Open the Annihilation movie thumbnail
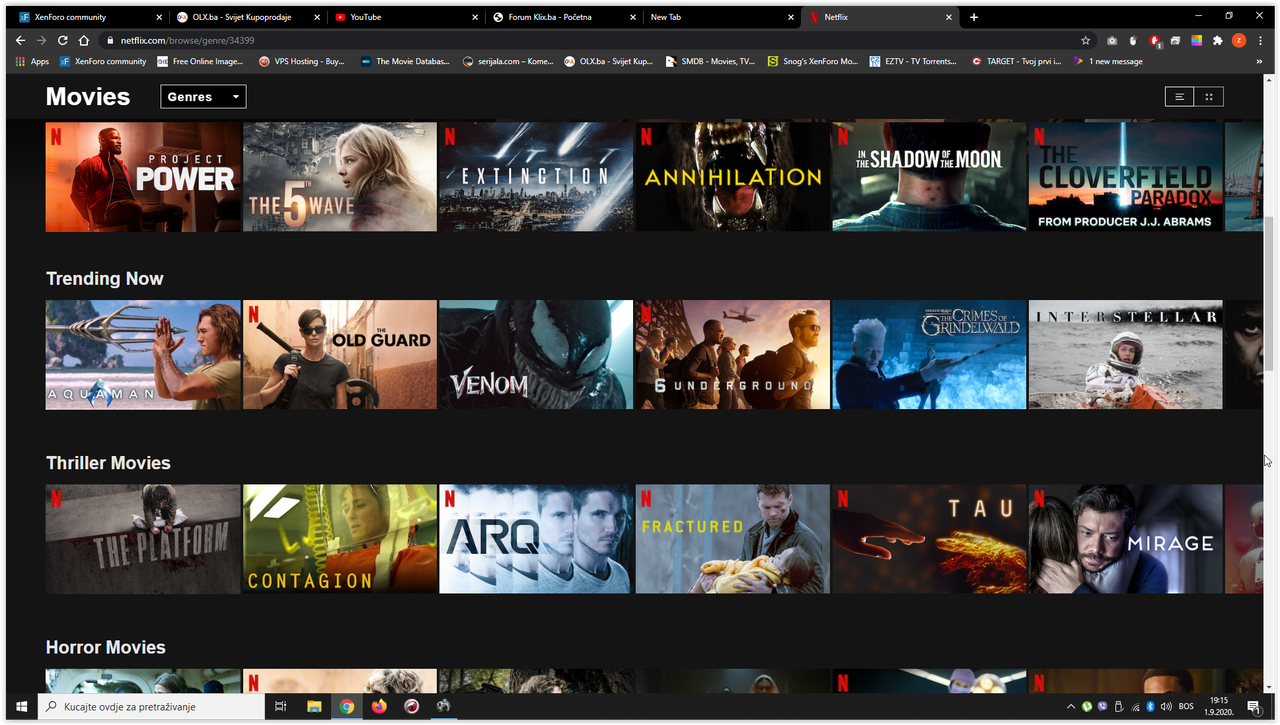This screenshot has height=725, width=1280. 733,177
